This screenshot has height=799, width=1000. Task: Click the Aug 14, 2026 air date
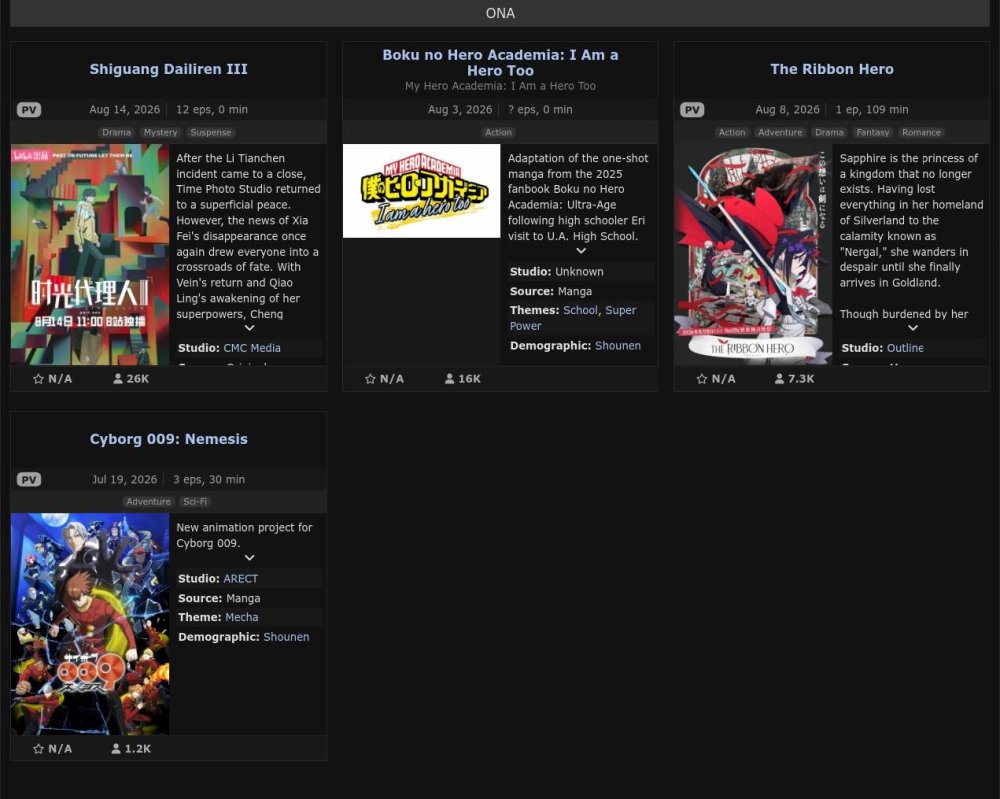124,110
